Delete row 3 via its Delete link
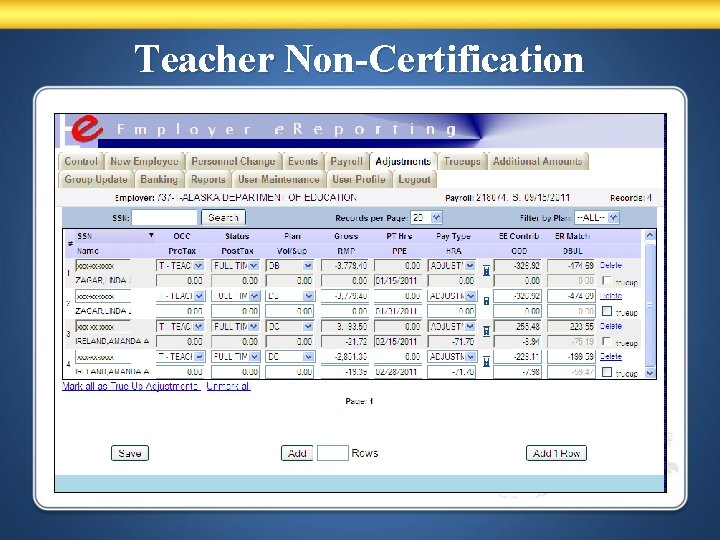720x540 pixels. (x=611, y=326)
